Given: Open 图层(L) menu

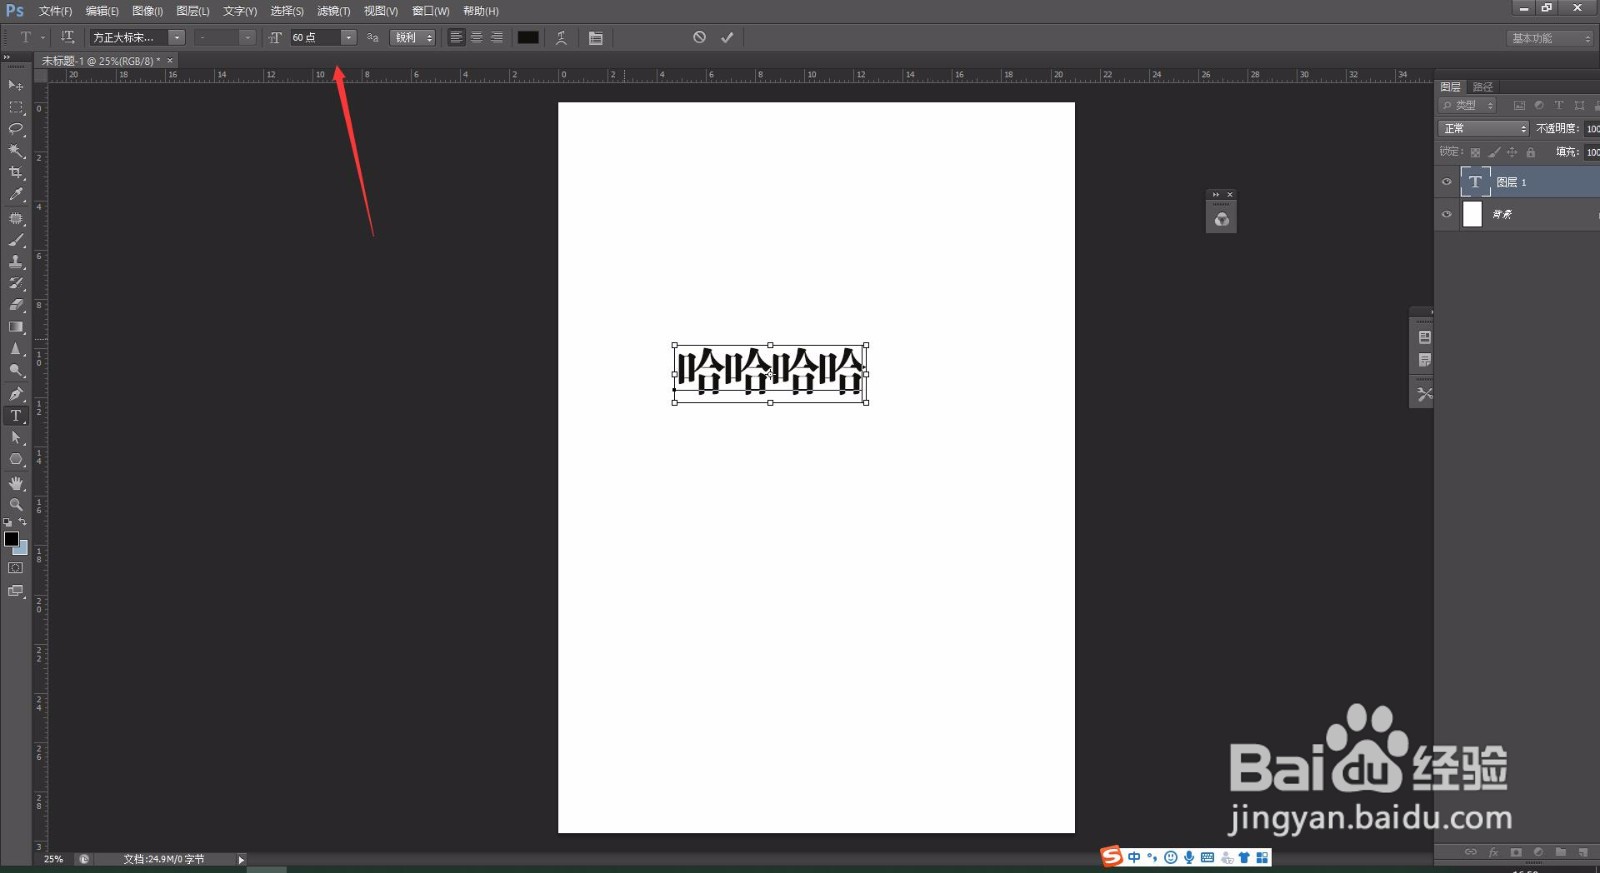Looking at the screenshot, I should pos(193,11).
